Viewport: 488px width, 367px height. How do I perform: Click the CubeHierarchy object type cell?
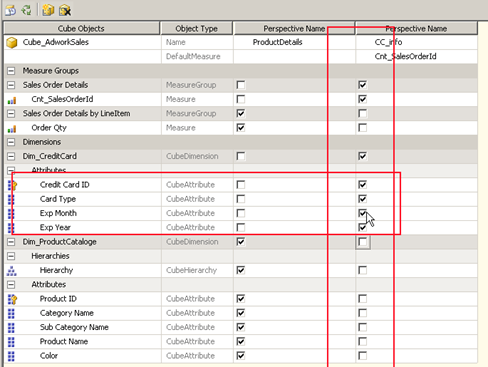pos(197,270)
